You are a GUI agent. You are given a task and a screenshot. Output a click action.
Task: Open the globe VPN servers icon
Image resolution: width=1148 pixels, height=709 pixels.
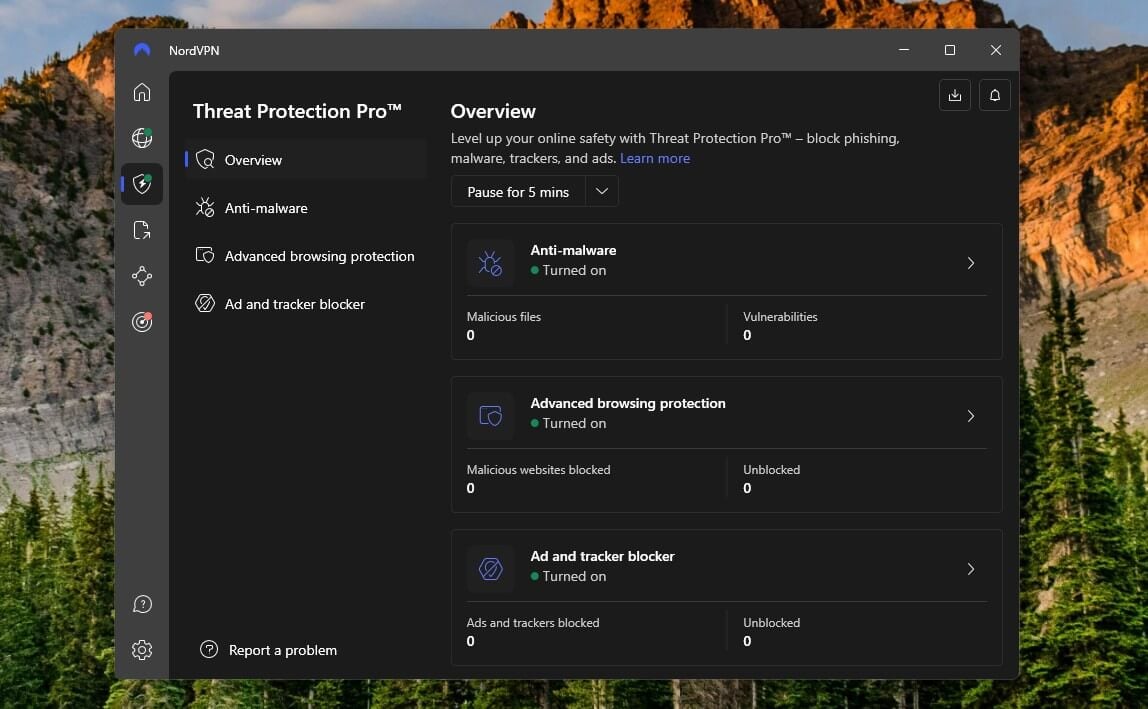[142, 138]
